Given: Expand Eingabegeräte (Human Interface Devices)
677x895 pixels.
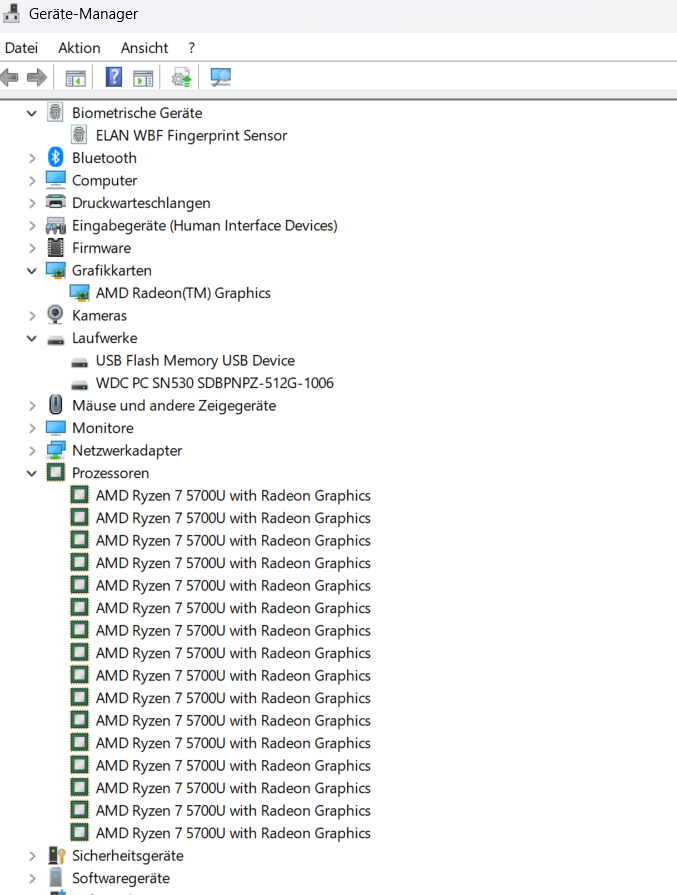Looking at the screenshot, I should coord(32,226).
